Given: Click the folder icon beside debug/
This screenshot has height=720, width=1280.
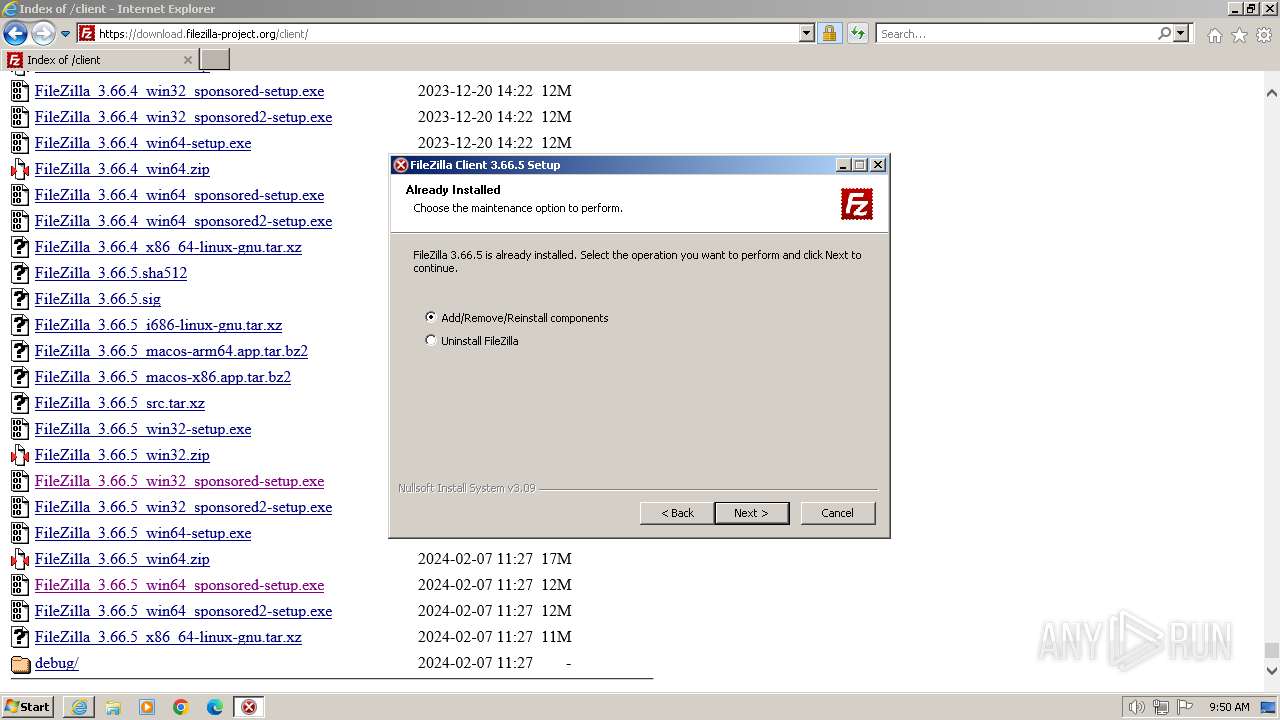Looking at the screenshot, I should click(20, 664).
